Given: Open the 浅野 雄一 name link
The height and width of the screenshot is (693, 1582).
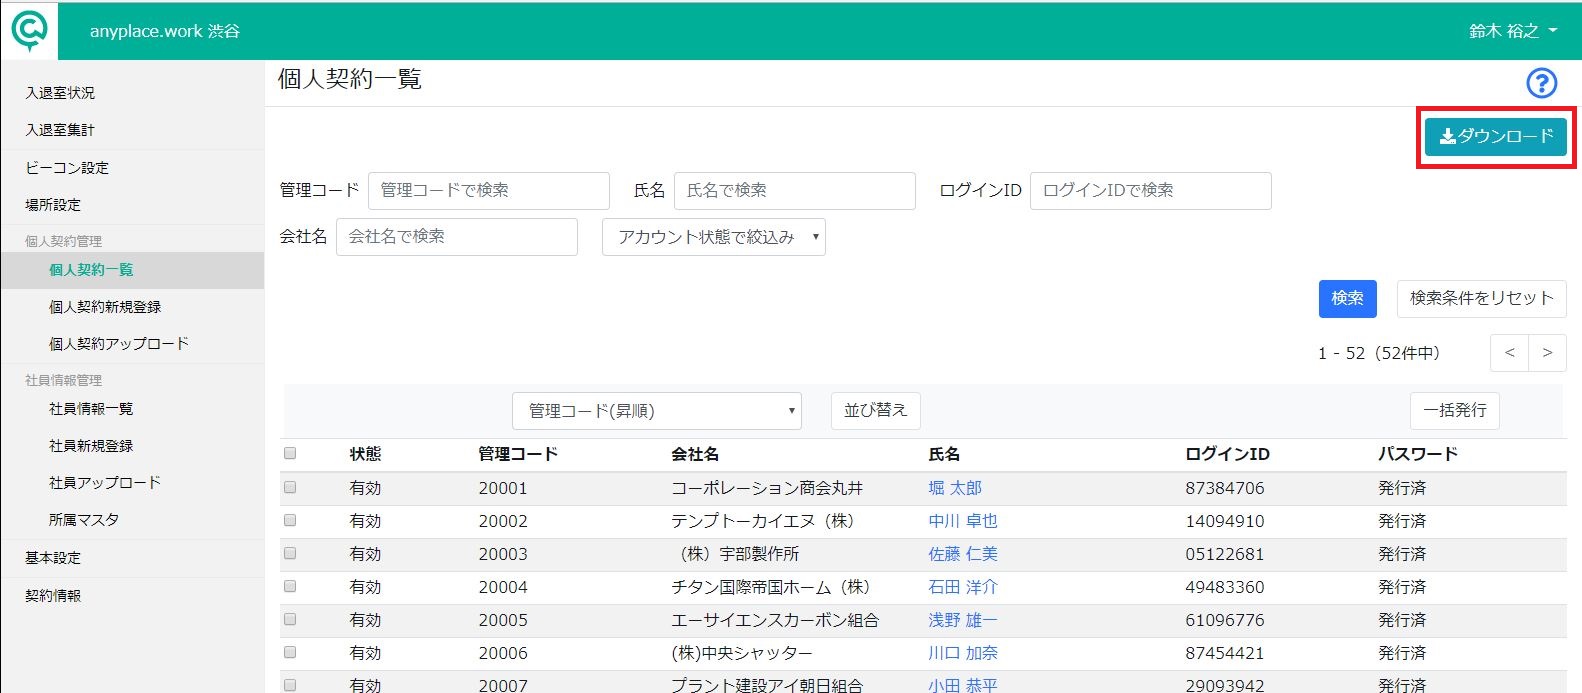Looking at the screenshot, I should coord(963,620).
